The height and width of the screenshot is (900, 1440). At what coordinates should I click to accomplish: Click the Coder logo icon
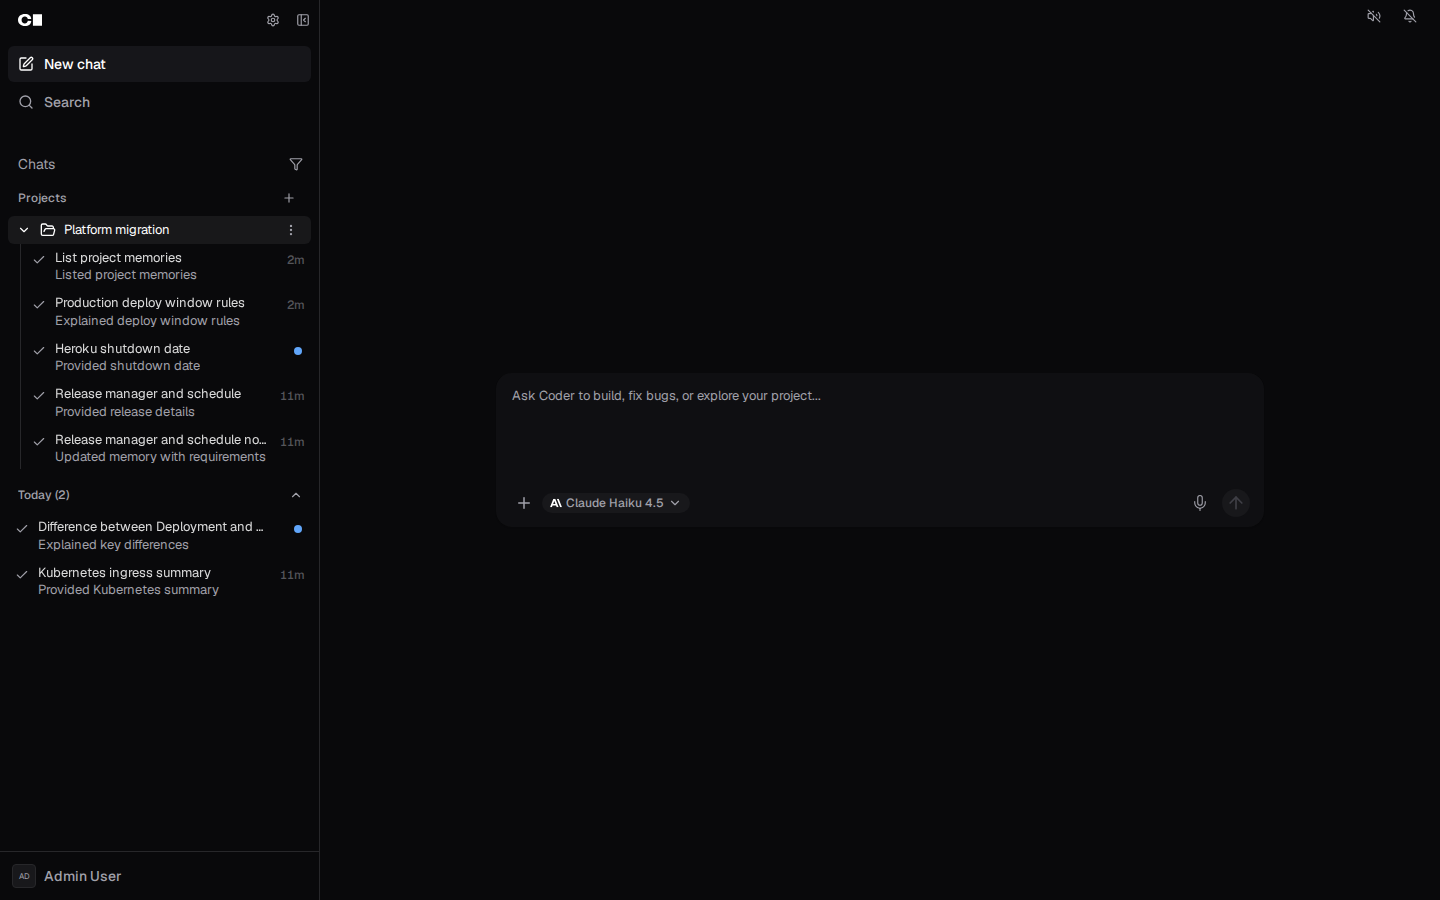click(30, 20)
